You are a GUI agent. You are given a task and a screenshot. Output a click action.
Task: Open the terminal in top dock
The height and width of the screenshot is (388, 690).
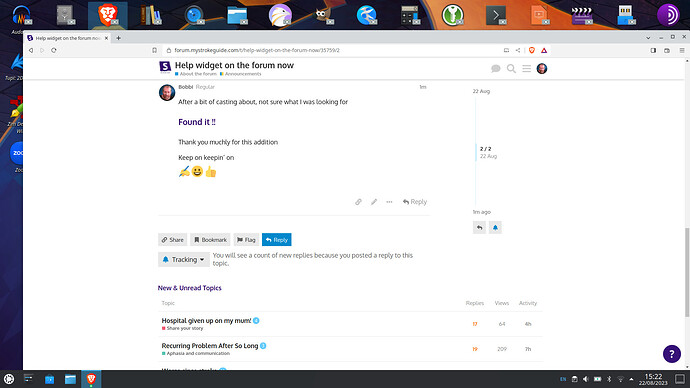coord(496,15)
